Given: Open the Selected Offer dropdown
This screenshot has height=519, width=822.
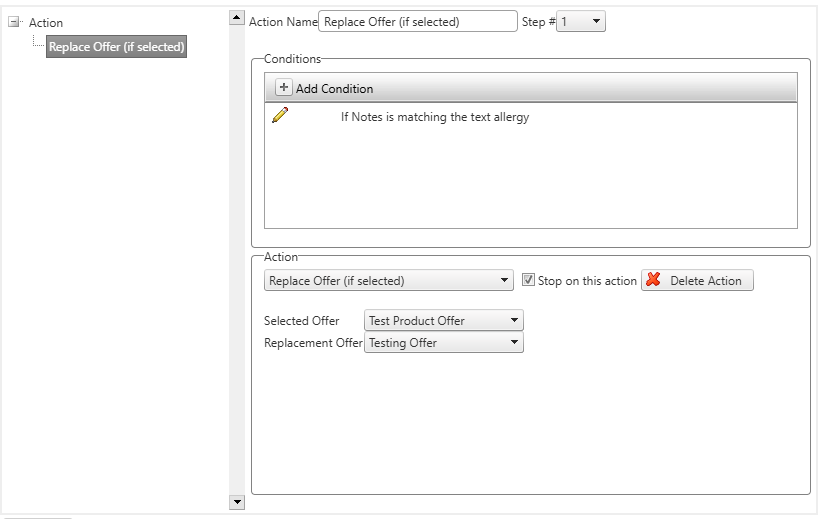Looking at the screenshot, I should (444, 320).
